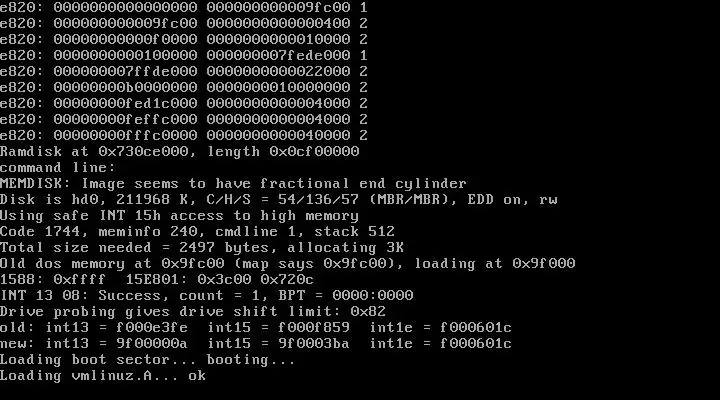This screenshot has height=400, width=720.
Task: Click the 'Old dos memory at 0x9fc00' line
Action: tap(287, 263)
